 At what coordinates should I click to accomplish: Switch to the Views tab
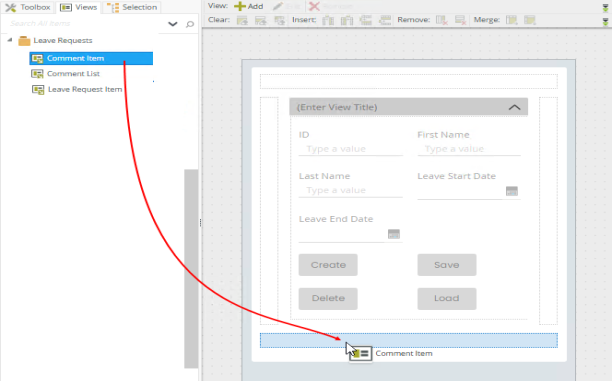coord(79,7)
